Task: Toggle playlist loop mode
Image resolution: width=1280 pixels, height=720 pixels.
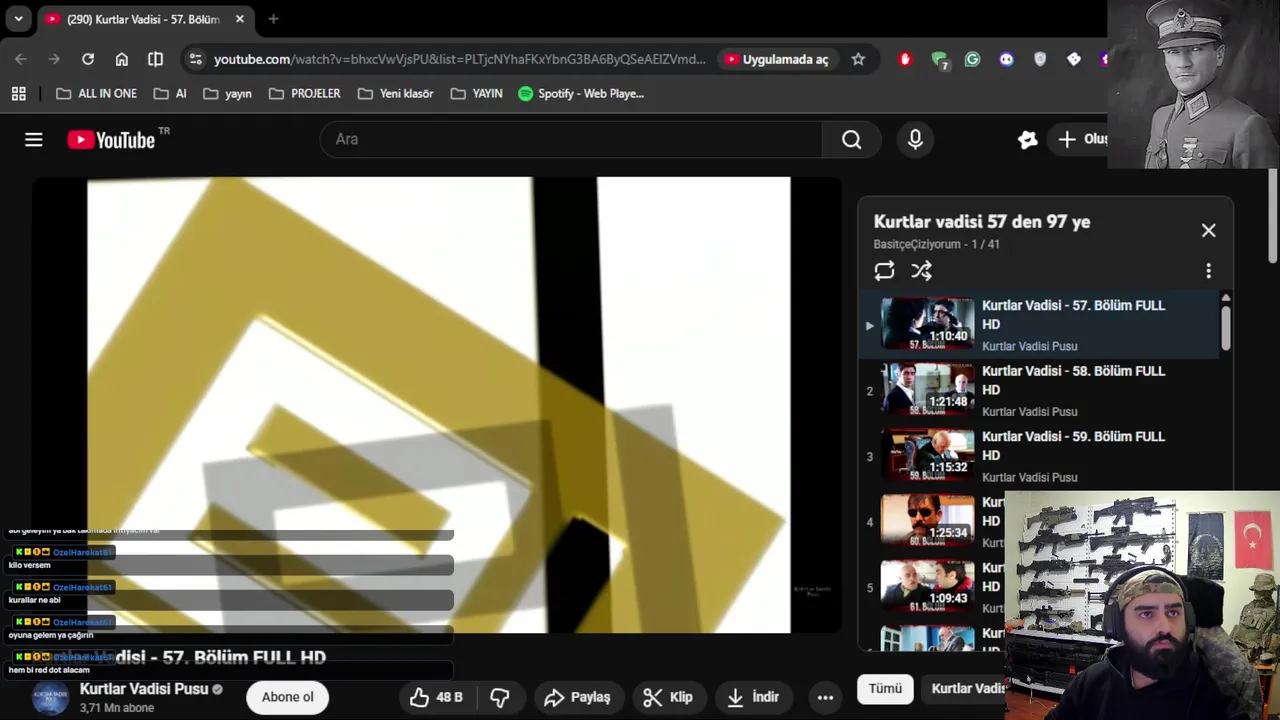Action: 884,271
